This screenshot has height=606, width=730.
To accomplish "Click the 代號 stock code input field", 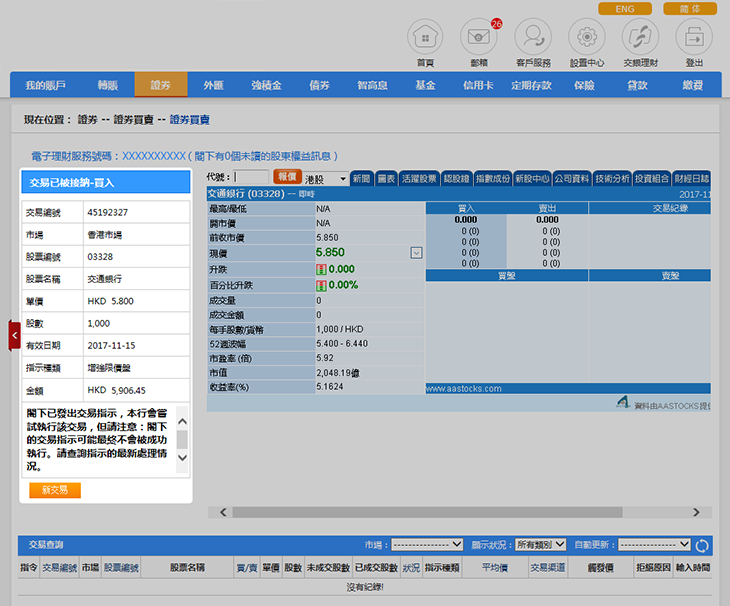I will tap(251, 178).
